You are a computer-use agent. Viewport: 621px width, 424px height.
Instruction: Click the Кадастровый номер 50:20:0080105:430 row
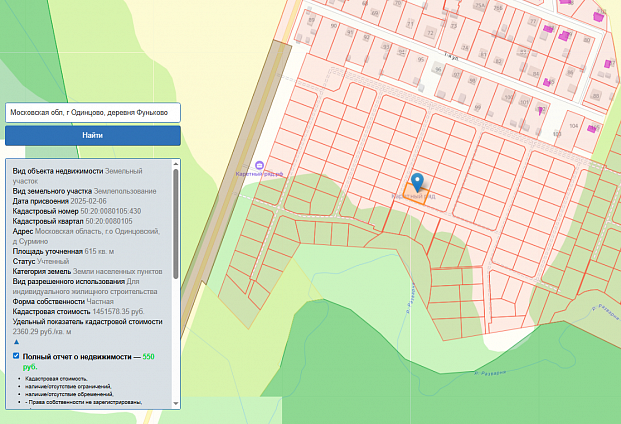pyautogui.click(x=77, y=211)
